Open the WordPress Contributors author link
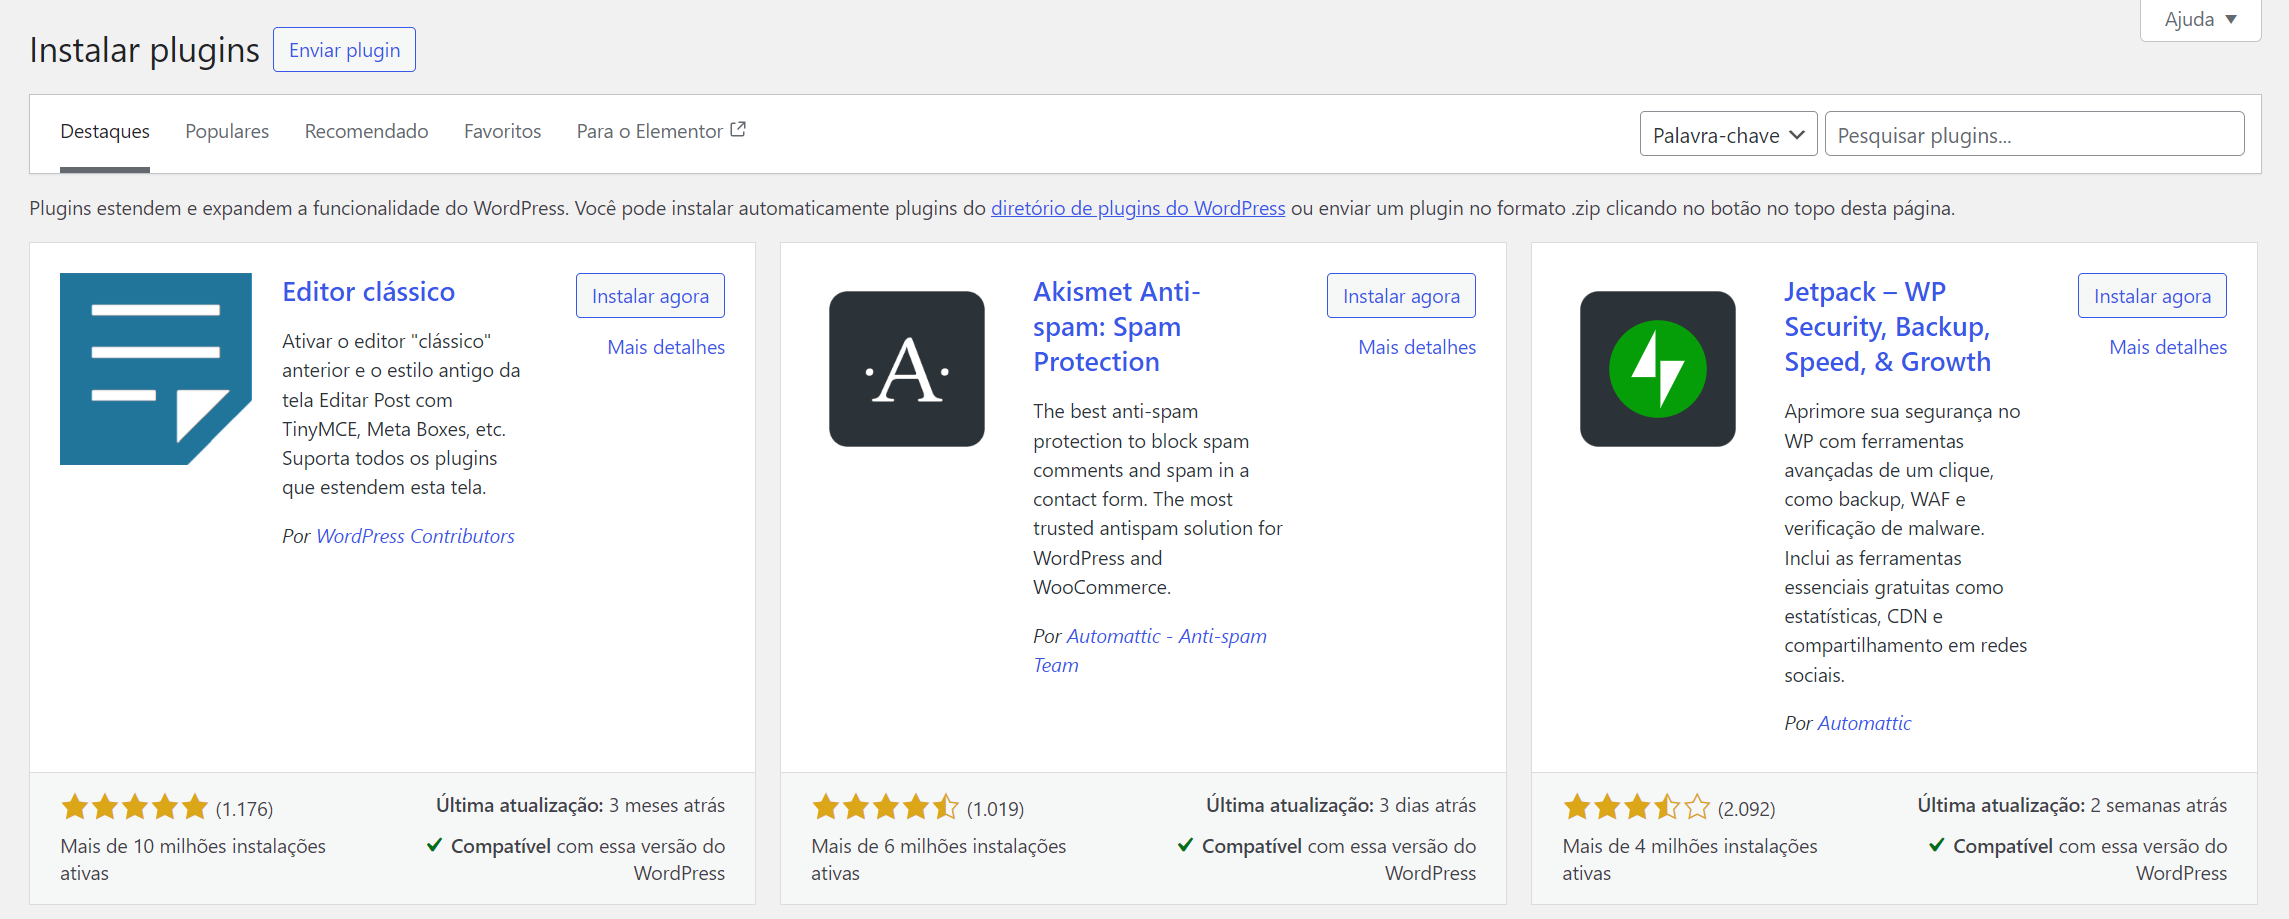 pos(415,536)
